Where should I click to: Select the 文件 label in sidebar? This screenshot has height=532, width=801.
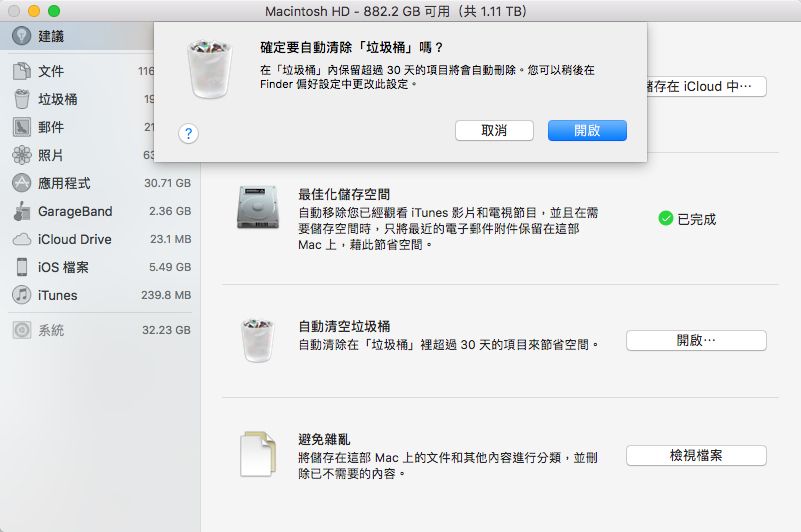click(51, 71)
